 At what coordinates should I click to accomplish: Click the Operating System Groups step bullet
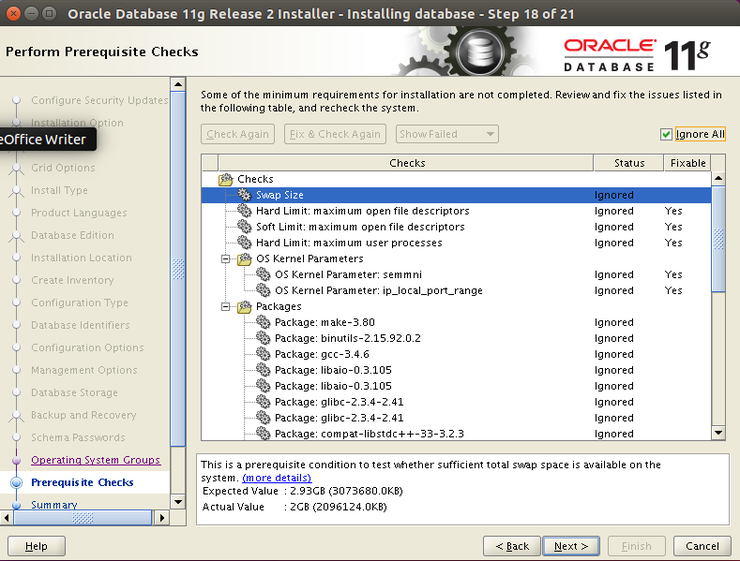point(17,460)
